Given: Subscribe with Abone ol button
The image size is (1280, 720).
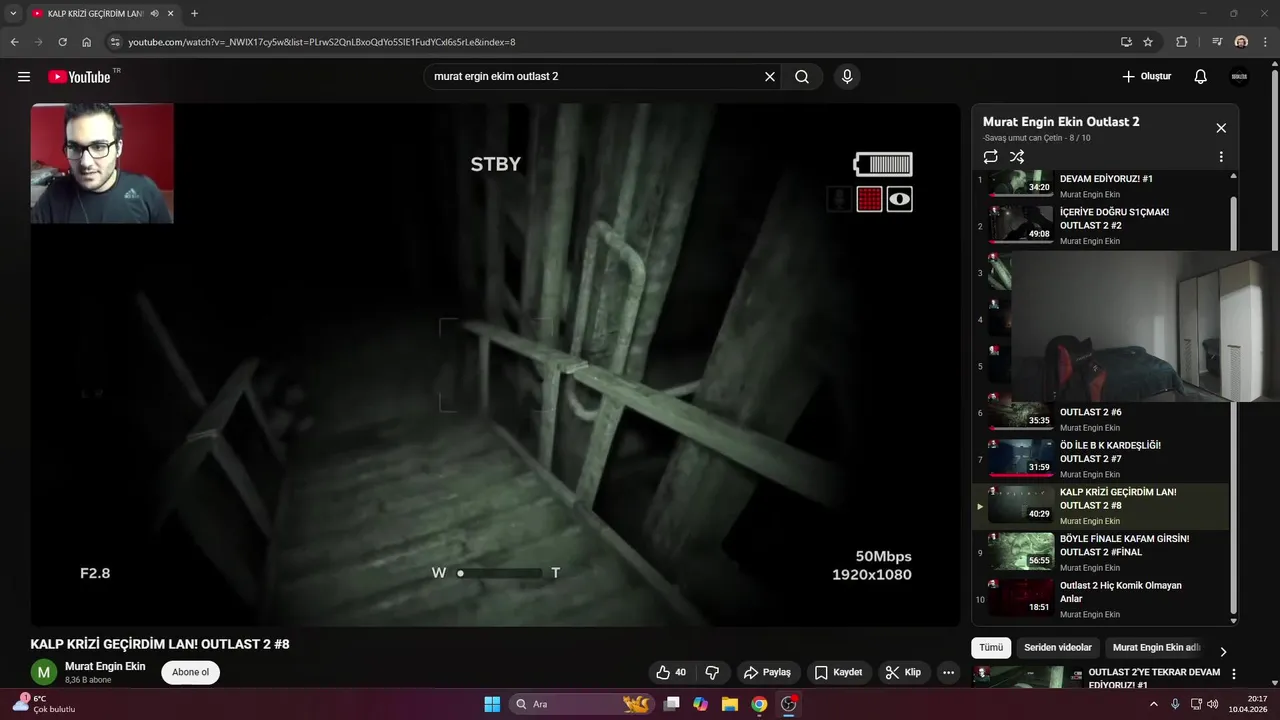Looking at the screenshot, I should pos(190,672).
